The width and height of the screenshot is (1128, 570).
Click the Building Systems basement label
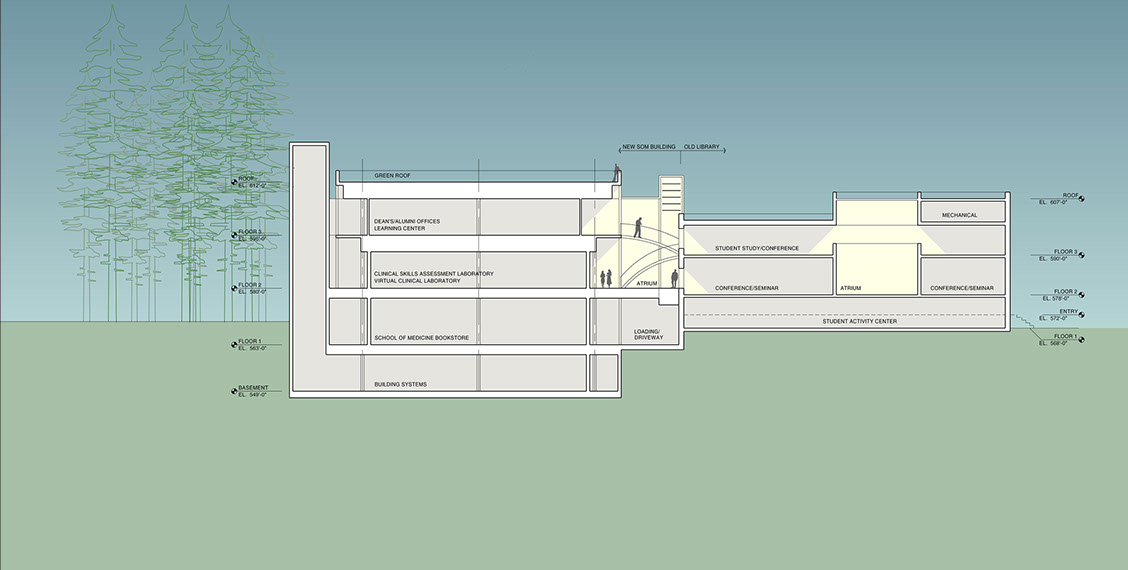[x=400, y=384]
